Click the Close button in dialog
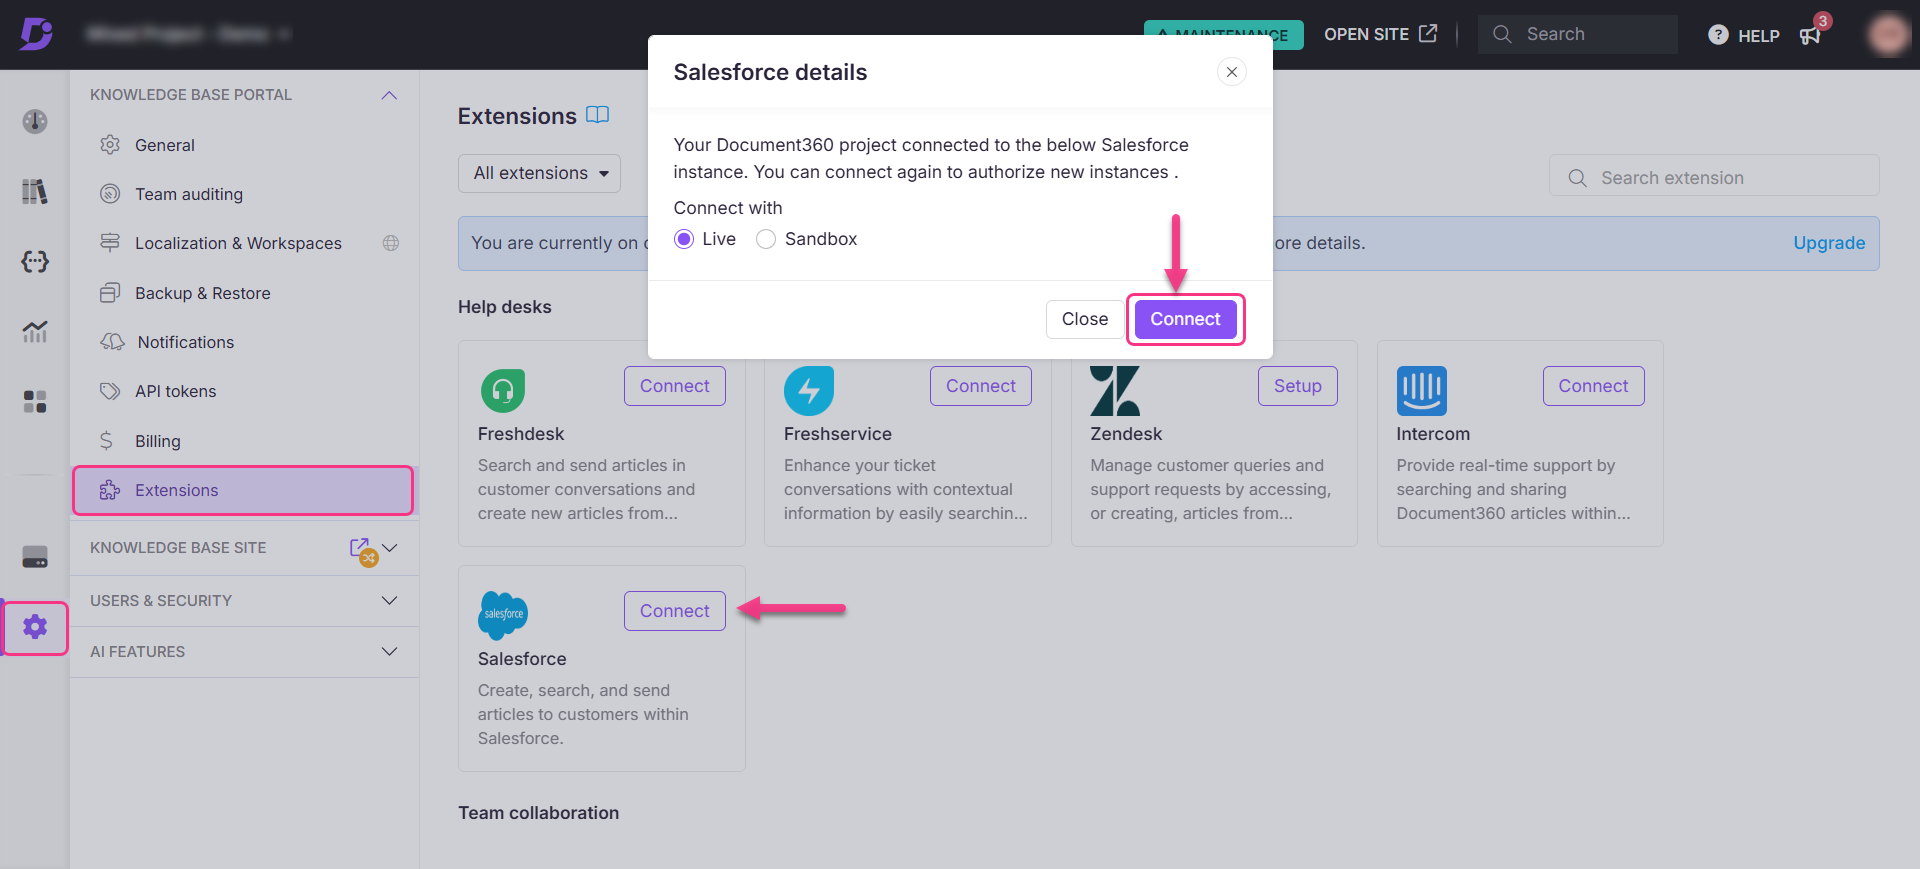Image resolution: width=1920 pixels, height=869 pixels. click(1085, 319)
